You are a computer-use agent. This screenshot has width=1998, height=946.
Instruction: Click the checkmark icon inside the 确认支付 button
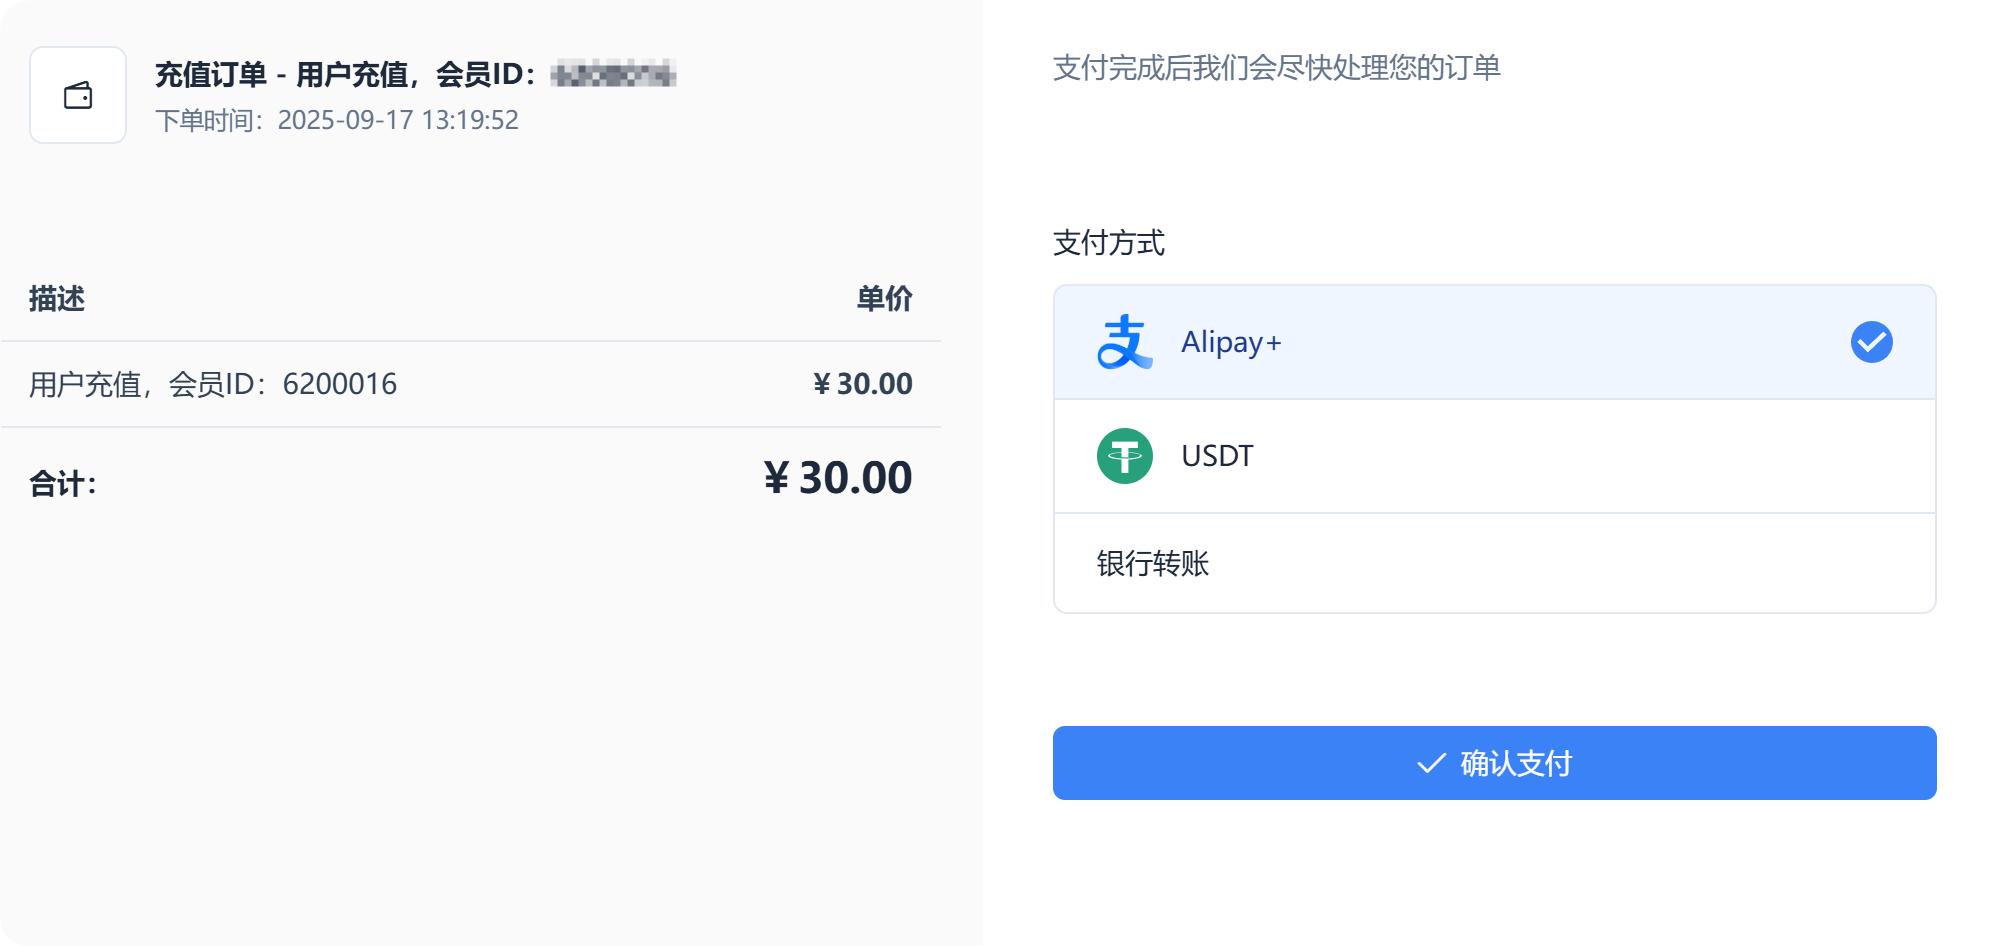click(1431, 764)
